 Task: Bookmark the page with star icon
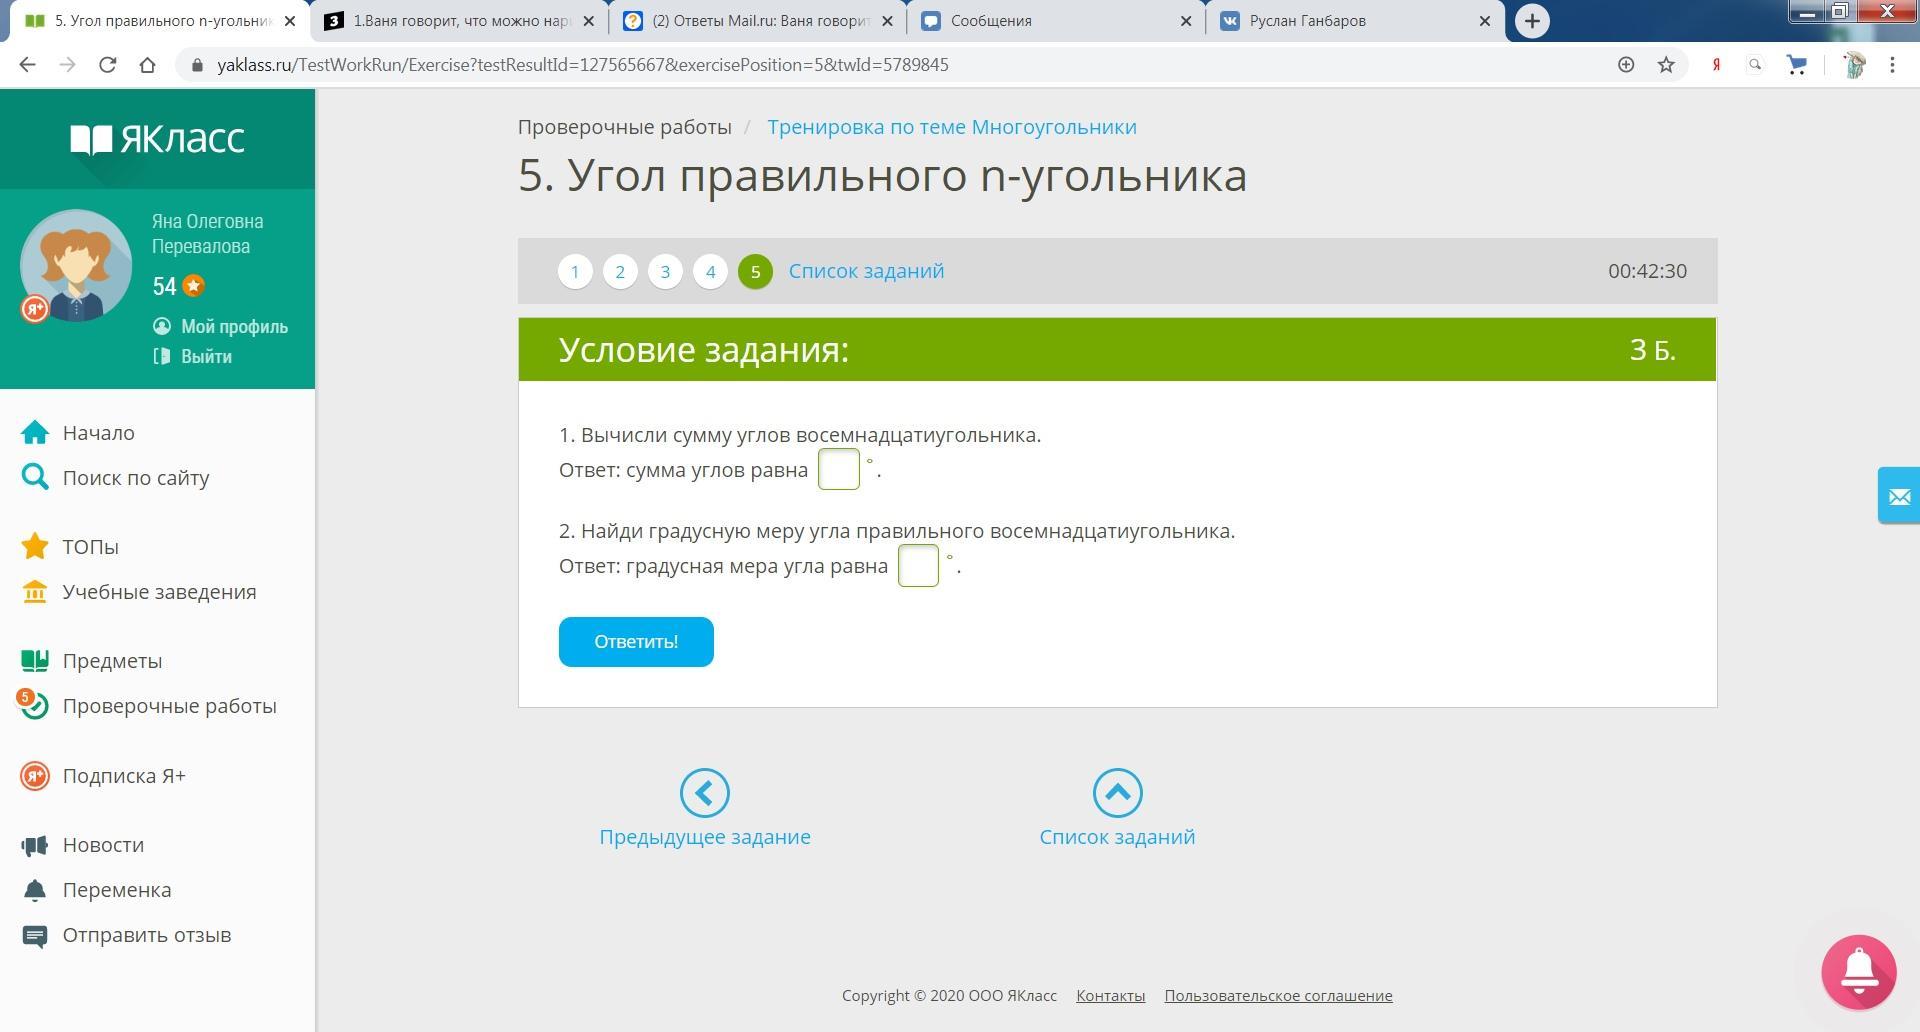tap(1666, 65)
